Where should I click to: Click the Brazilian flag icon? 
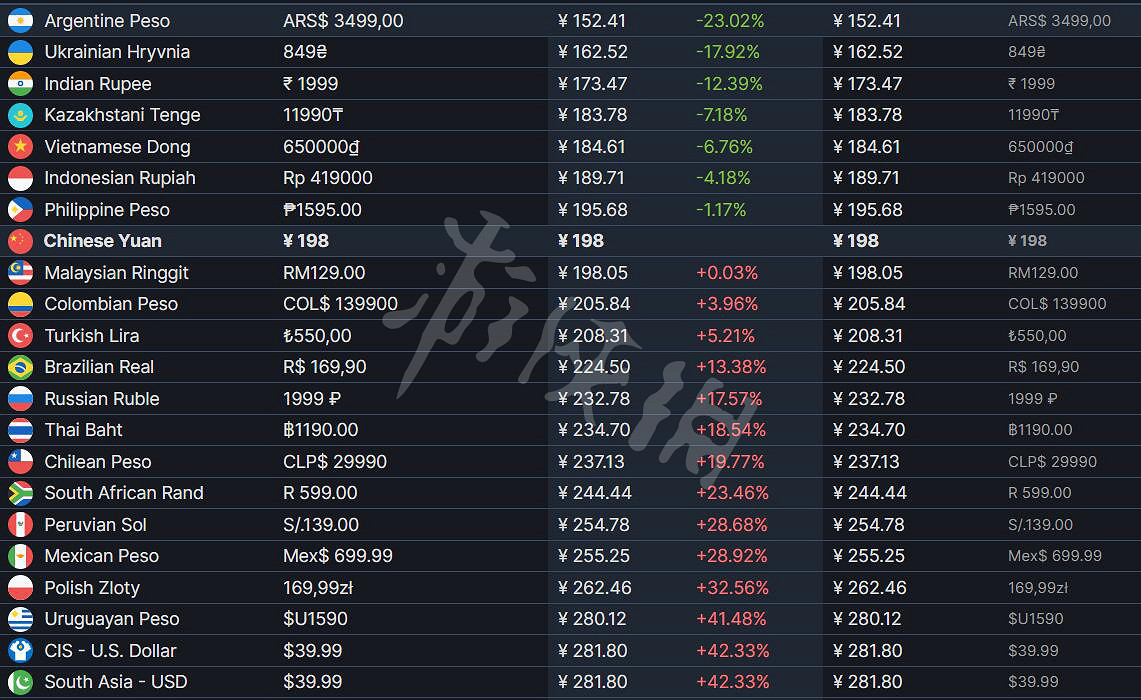(20, 367)
